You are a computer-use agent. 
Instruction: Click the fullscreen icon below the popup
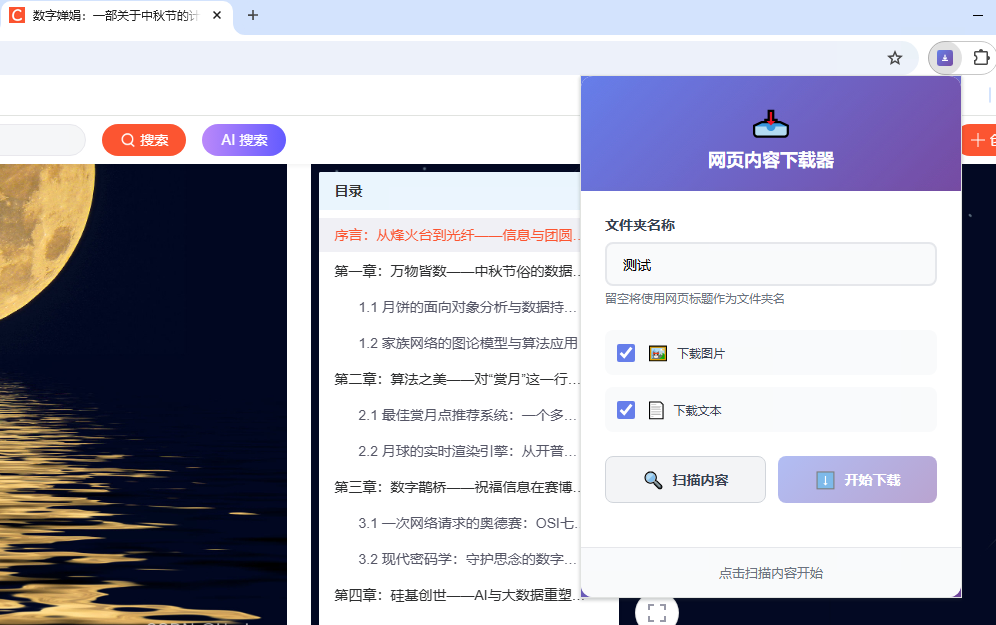(x=657, y=612)
